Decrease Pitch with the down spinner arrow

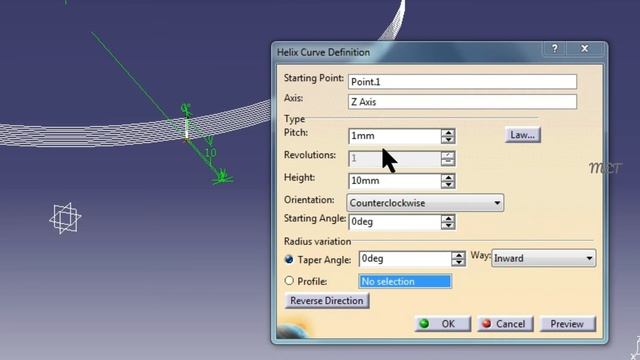tap(448, 140)
